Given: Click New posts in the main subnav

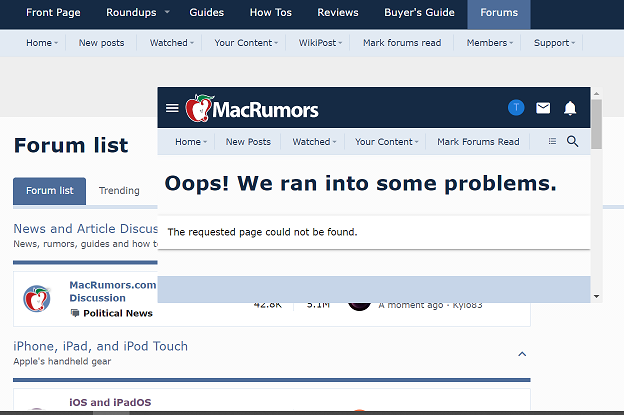Looking at the screenshot, I should coord(101,43).
